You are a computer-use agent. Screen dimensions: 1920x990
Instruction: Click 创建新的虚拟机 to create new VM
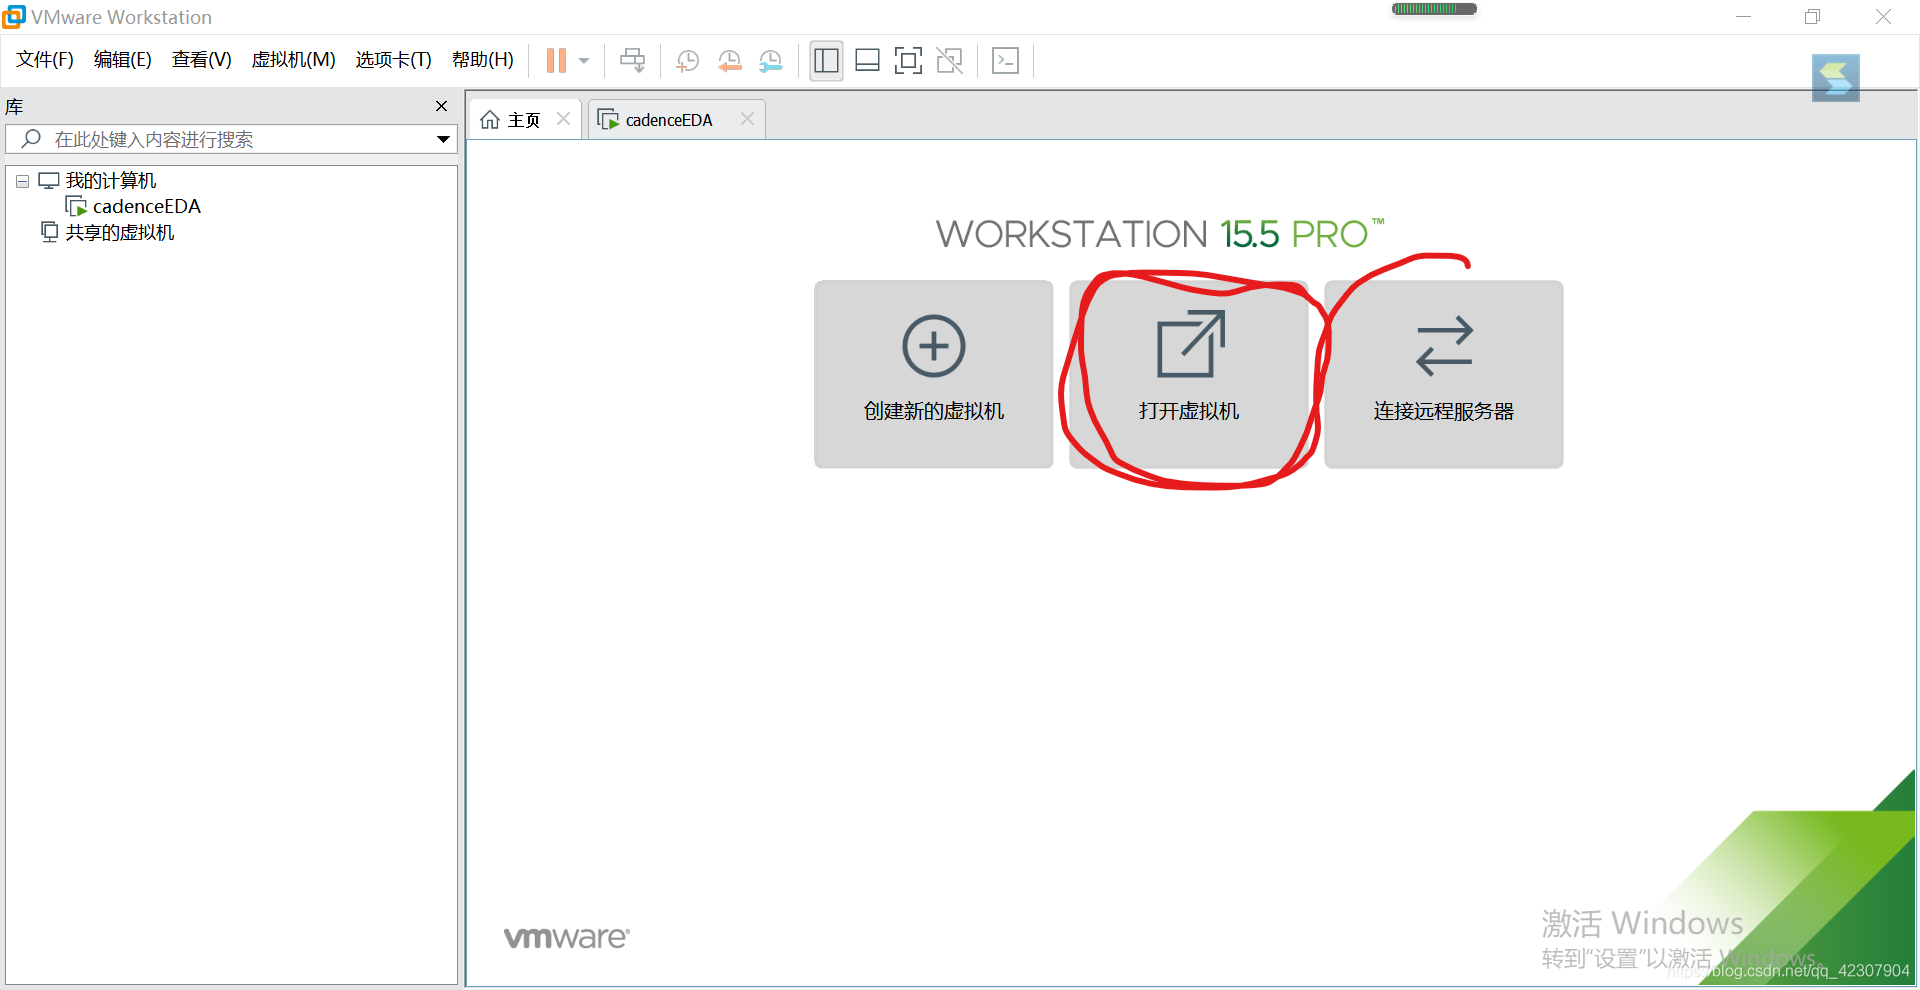click(x=933, y=375)
